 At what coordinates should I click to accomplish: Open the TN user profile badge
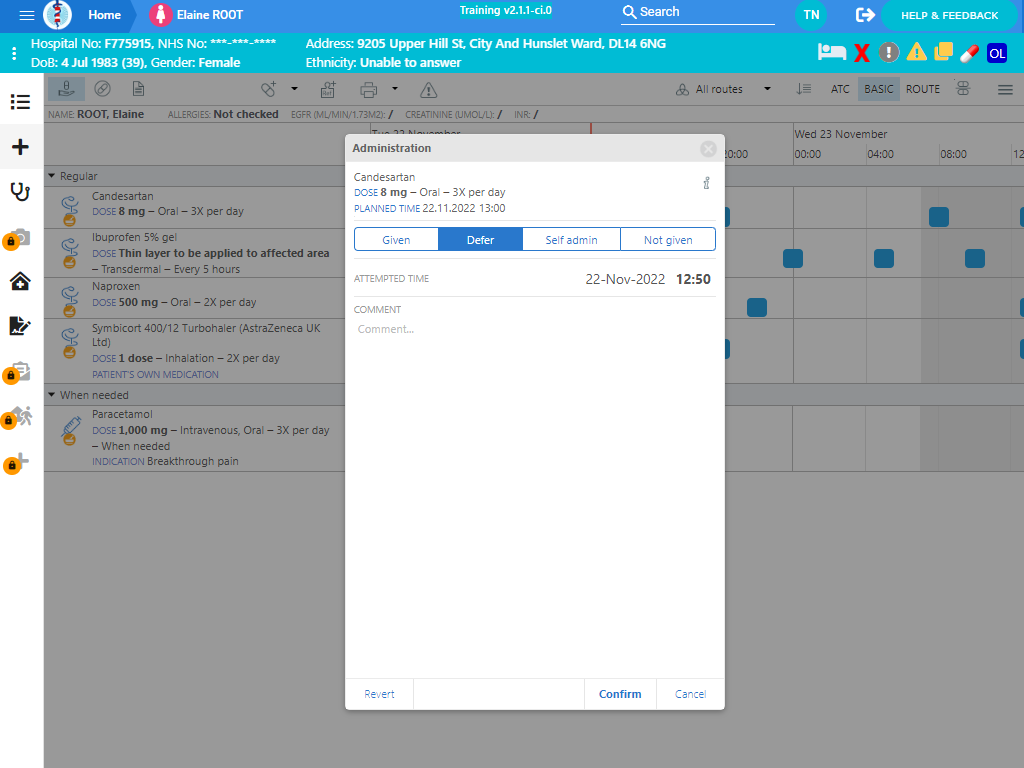pos(811,15)
